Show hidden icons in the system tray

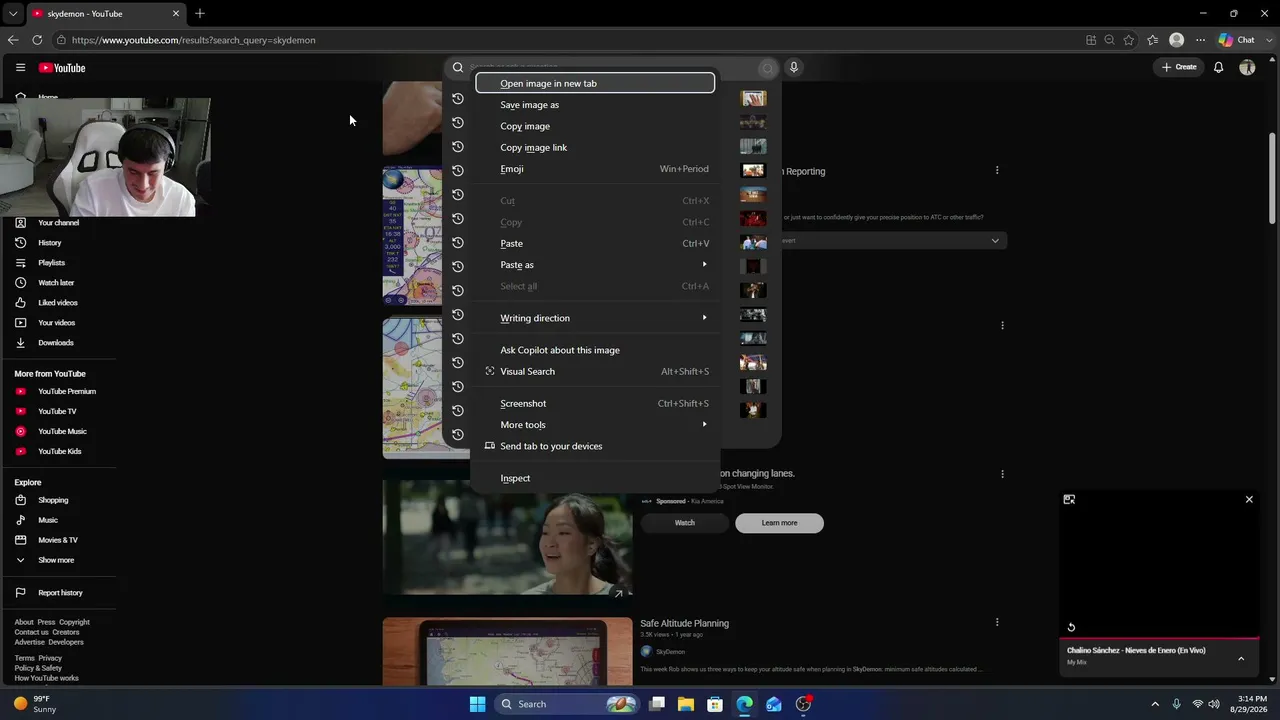click(1155, 704)
